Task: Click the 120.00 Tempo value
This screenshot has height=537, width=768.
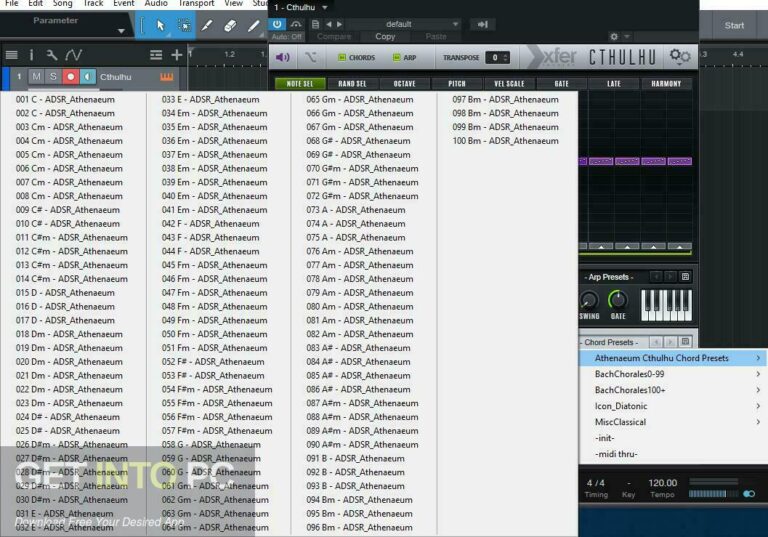Action: [663, 483]
